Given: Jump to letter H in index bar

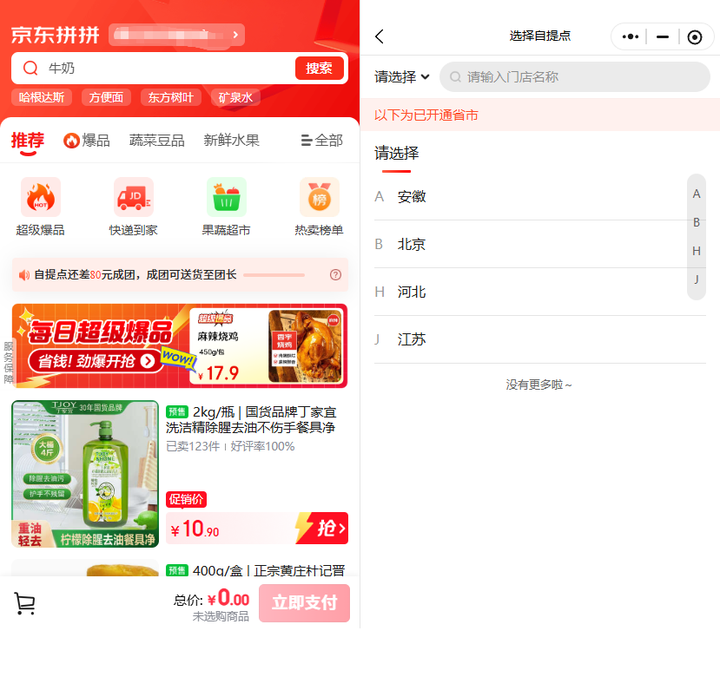Looking at the screenshot, I should pos(697,251).
